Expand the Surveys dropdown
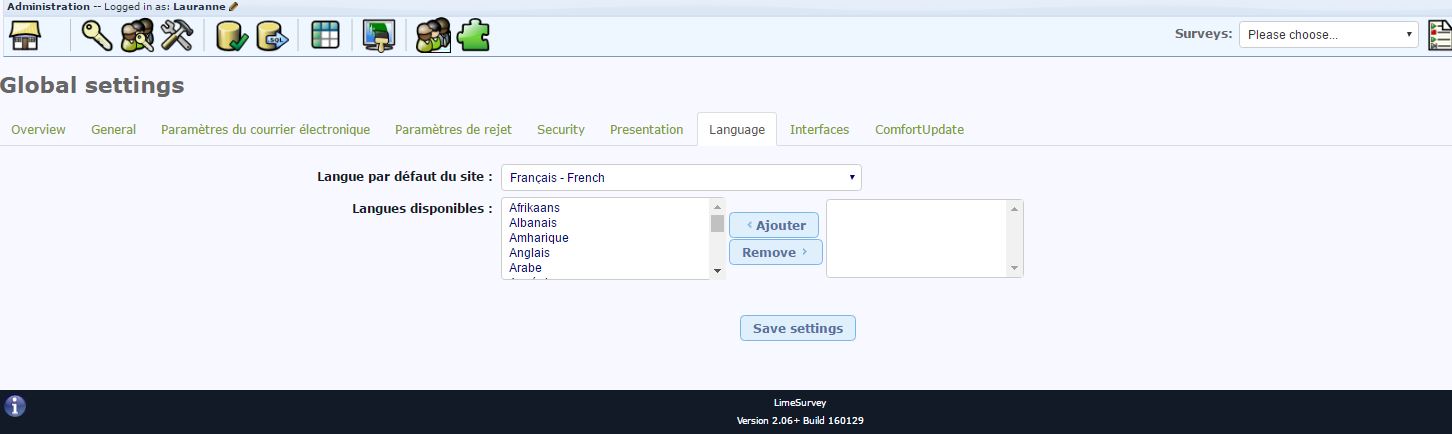This screenshot has height=434, width=1452. point(1328,35)
